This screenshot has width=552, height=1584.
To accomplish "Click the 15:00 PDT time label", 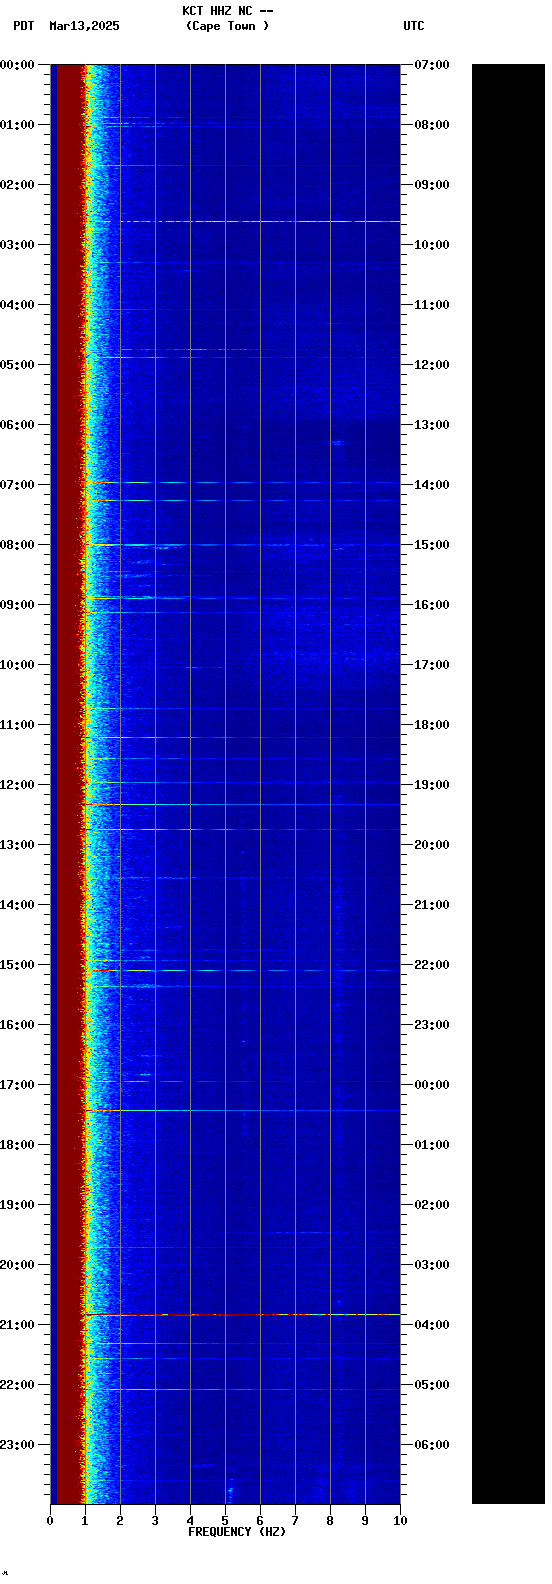I will pos(18,965).
